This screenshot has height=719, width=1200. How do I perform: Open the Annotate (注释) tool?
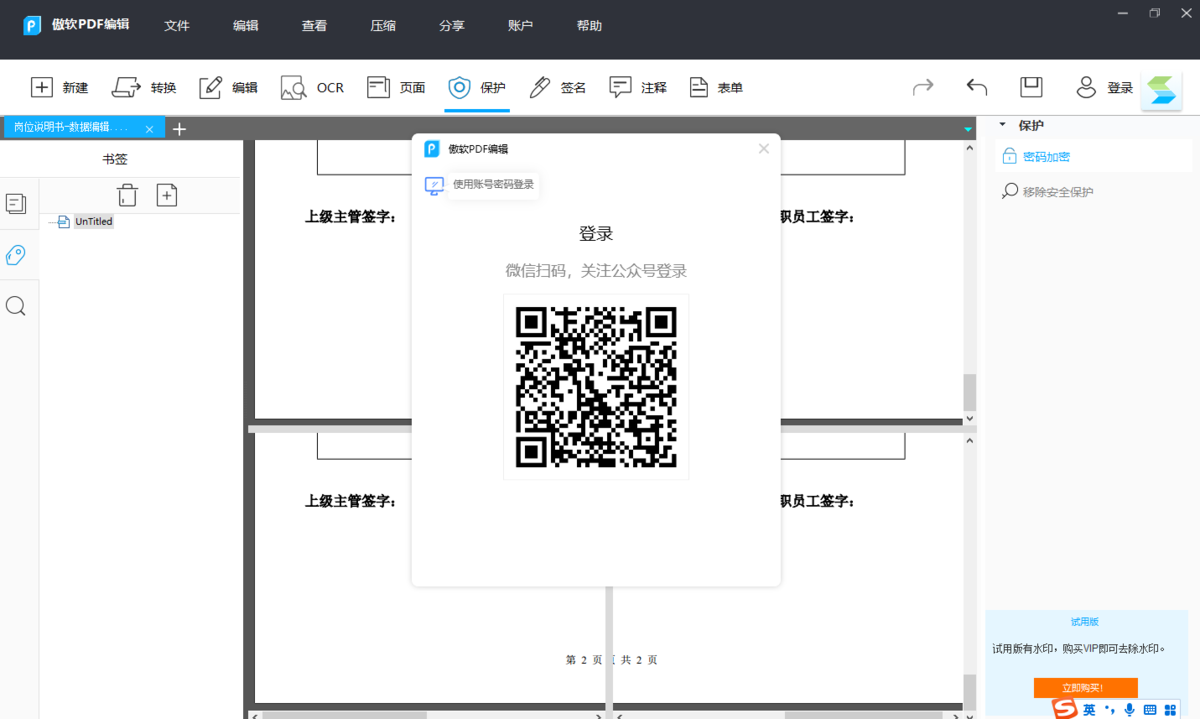[638, 88]
